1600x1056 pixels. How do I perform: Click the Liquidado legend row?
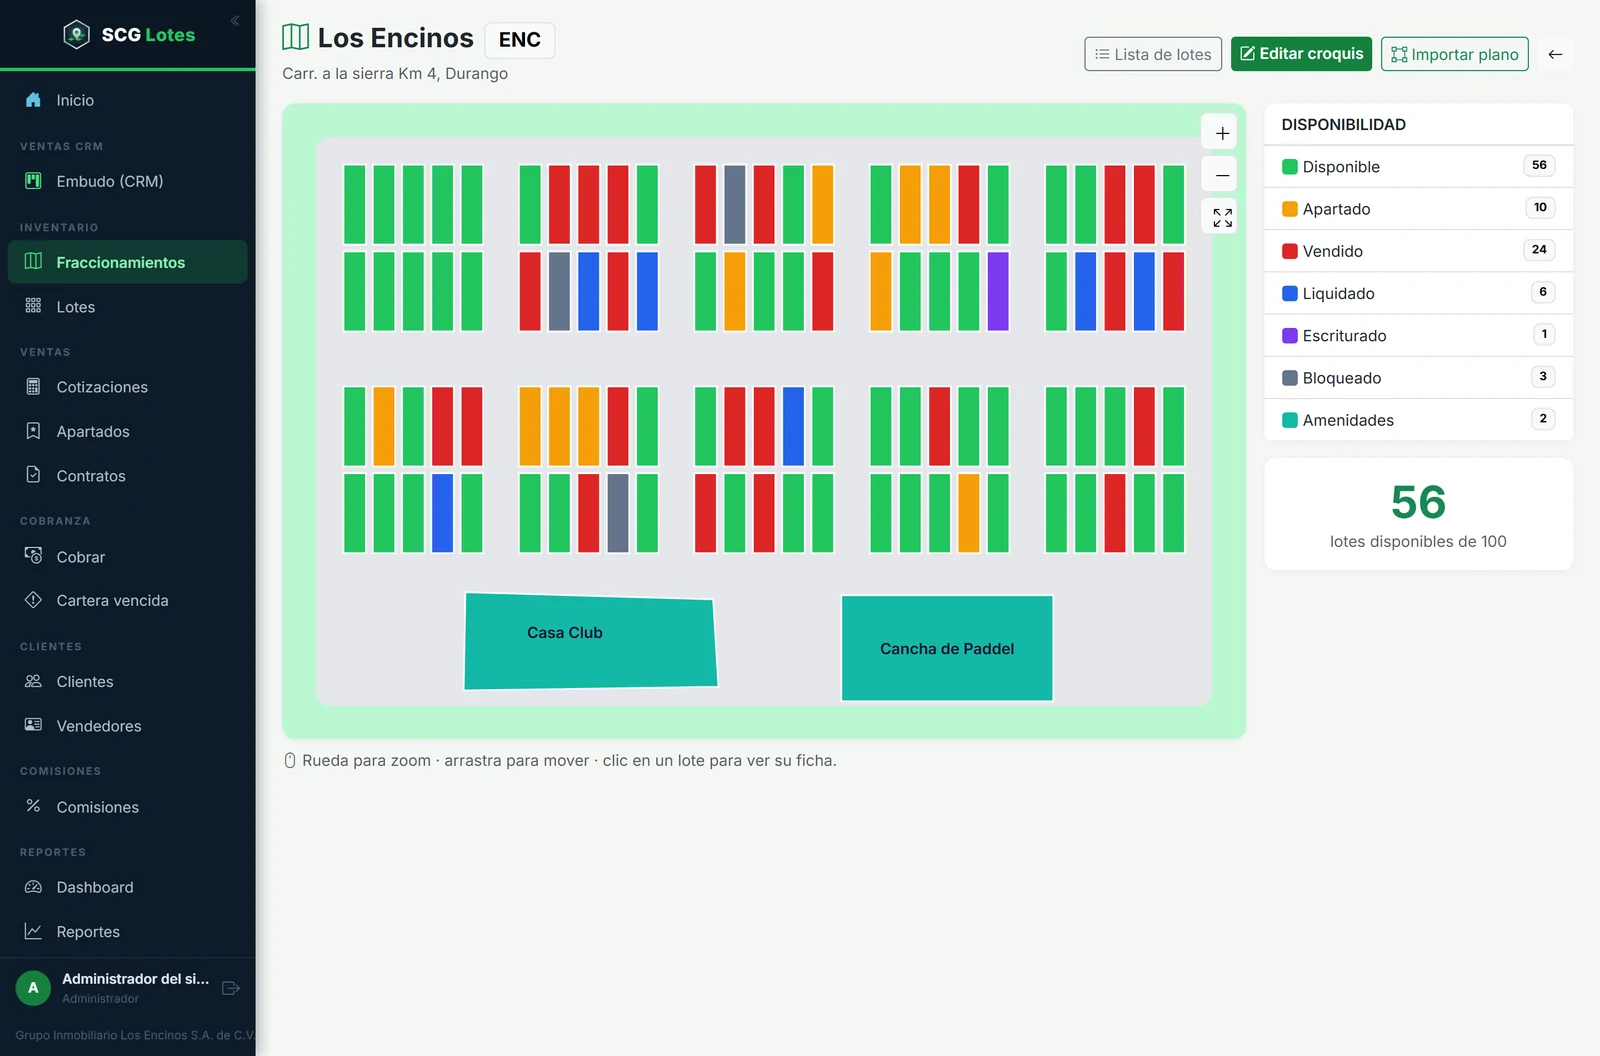click(x=1418, y=293)
